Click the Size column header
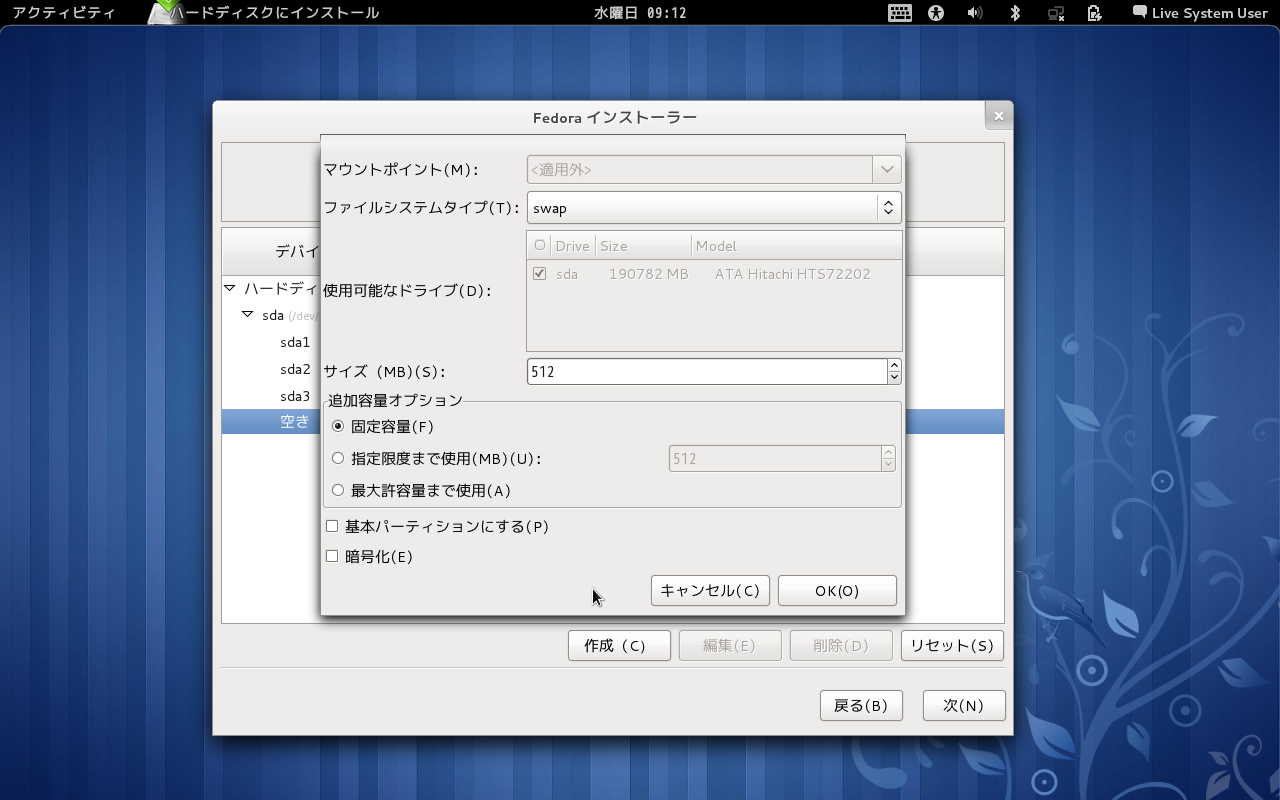The image size is (1280, 800). tap(643, 245)
